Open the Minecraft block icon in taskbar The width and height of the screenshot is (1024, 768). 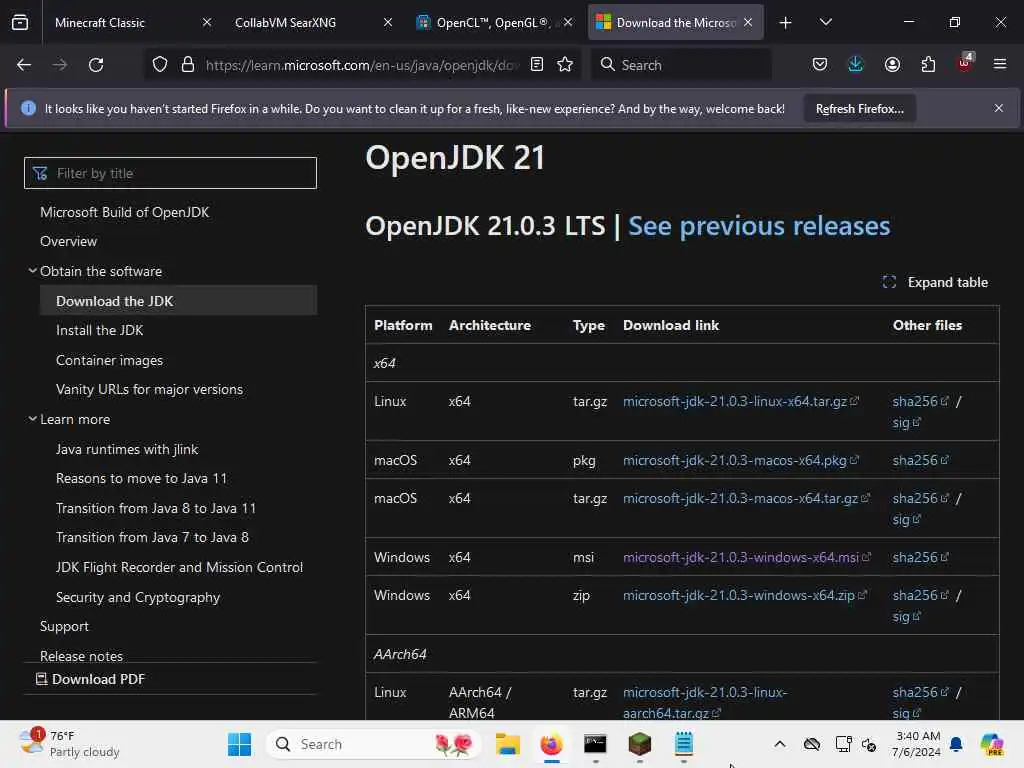[639, 744]
